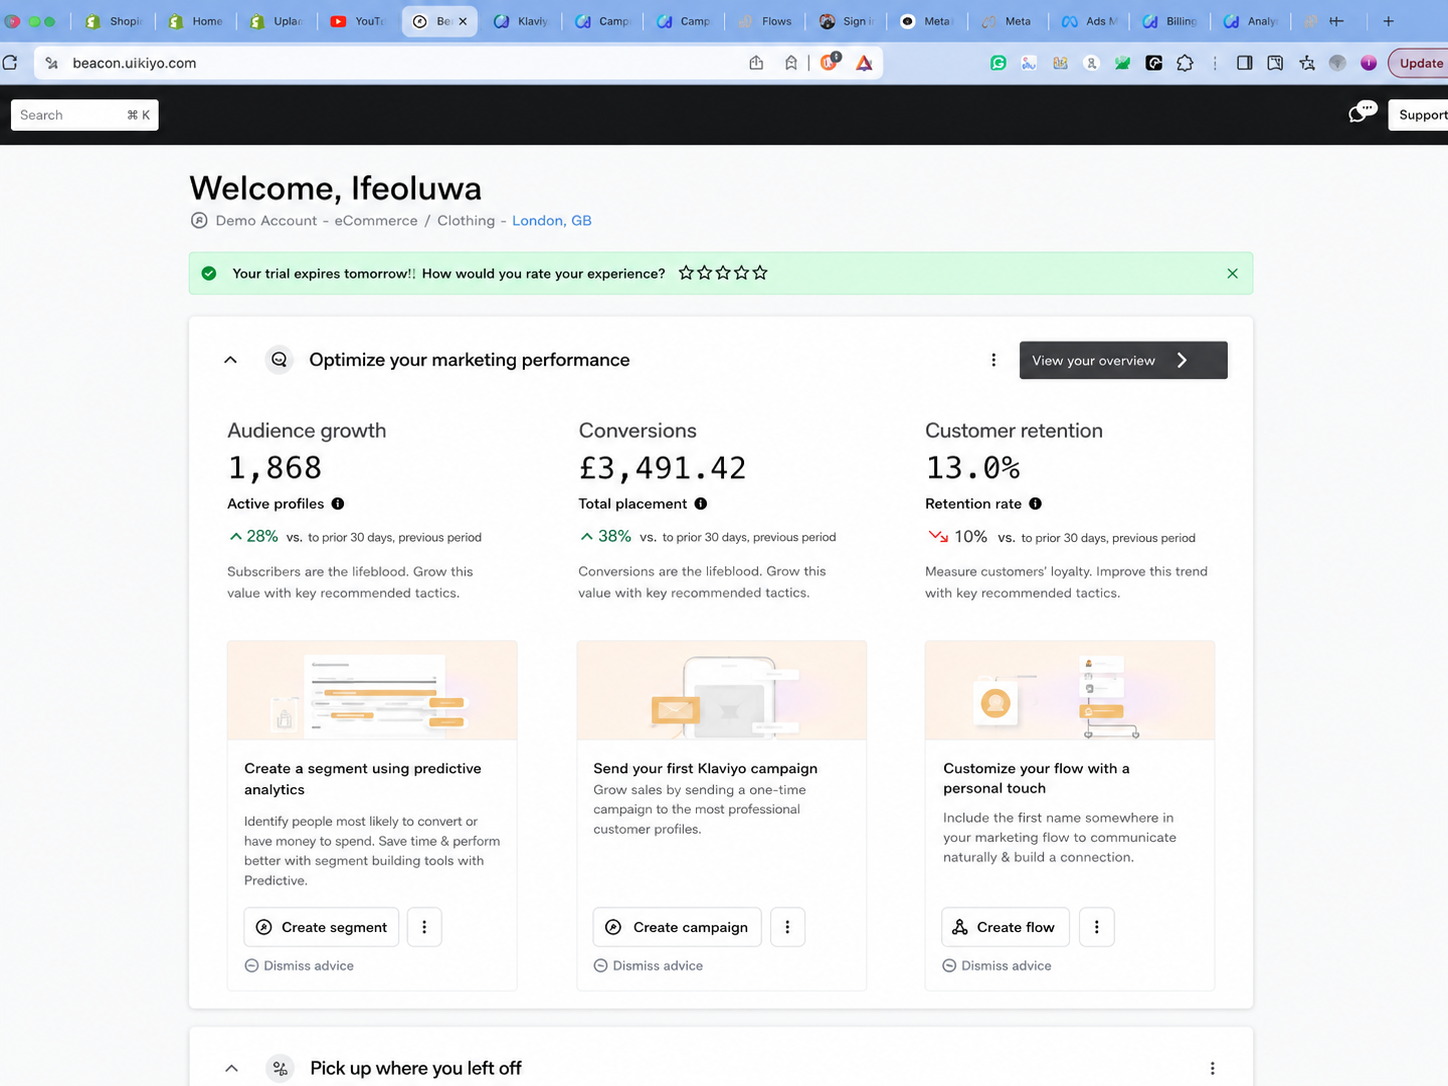
Task: Open the browser's vertical-dots menu by extensions
Action: (x=1215, y=63)
